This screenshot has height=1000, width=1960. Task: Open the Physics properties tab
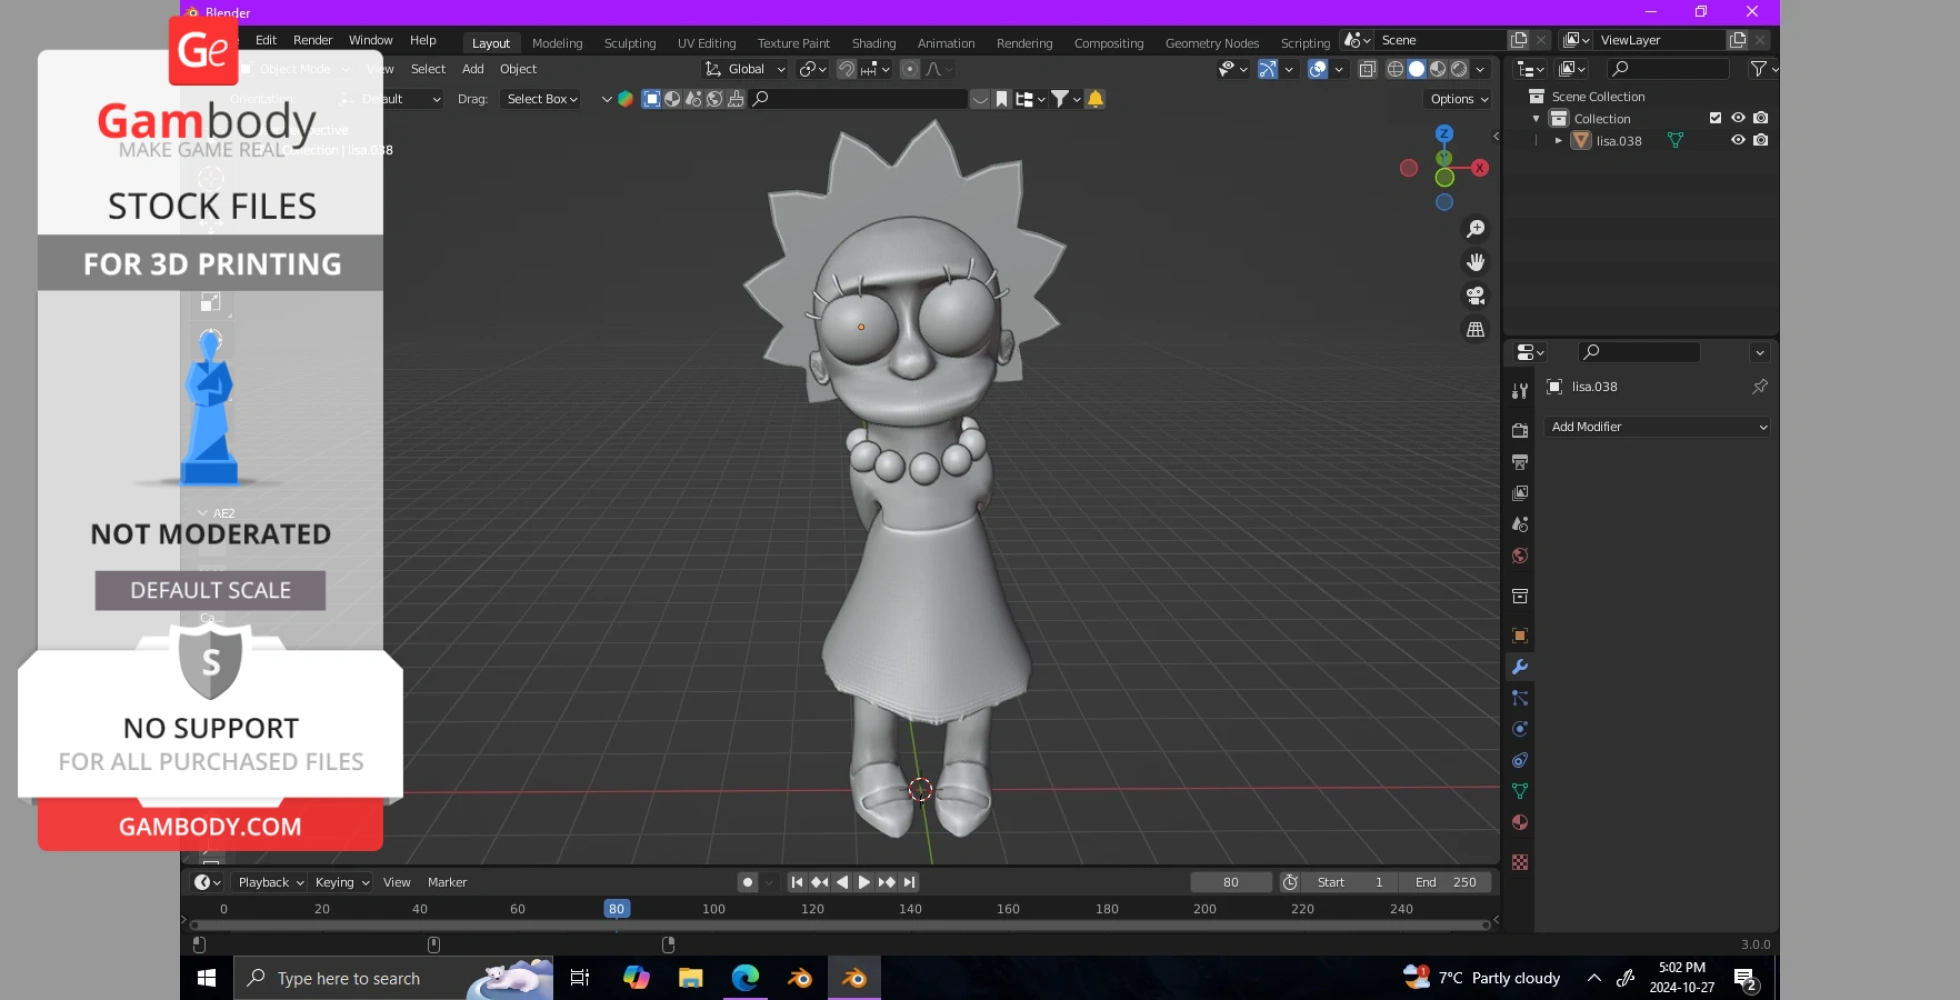(1519, 729)
